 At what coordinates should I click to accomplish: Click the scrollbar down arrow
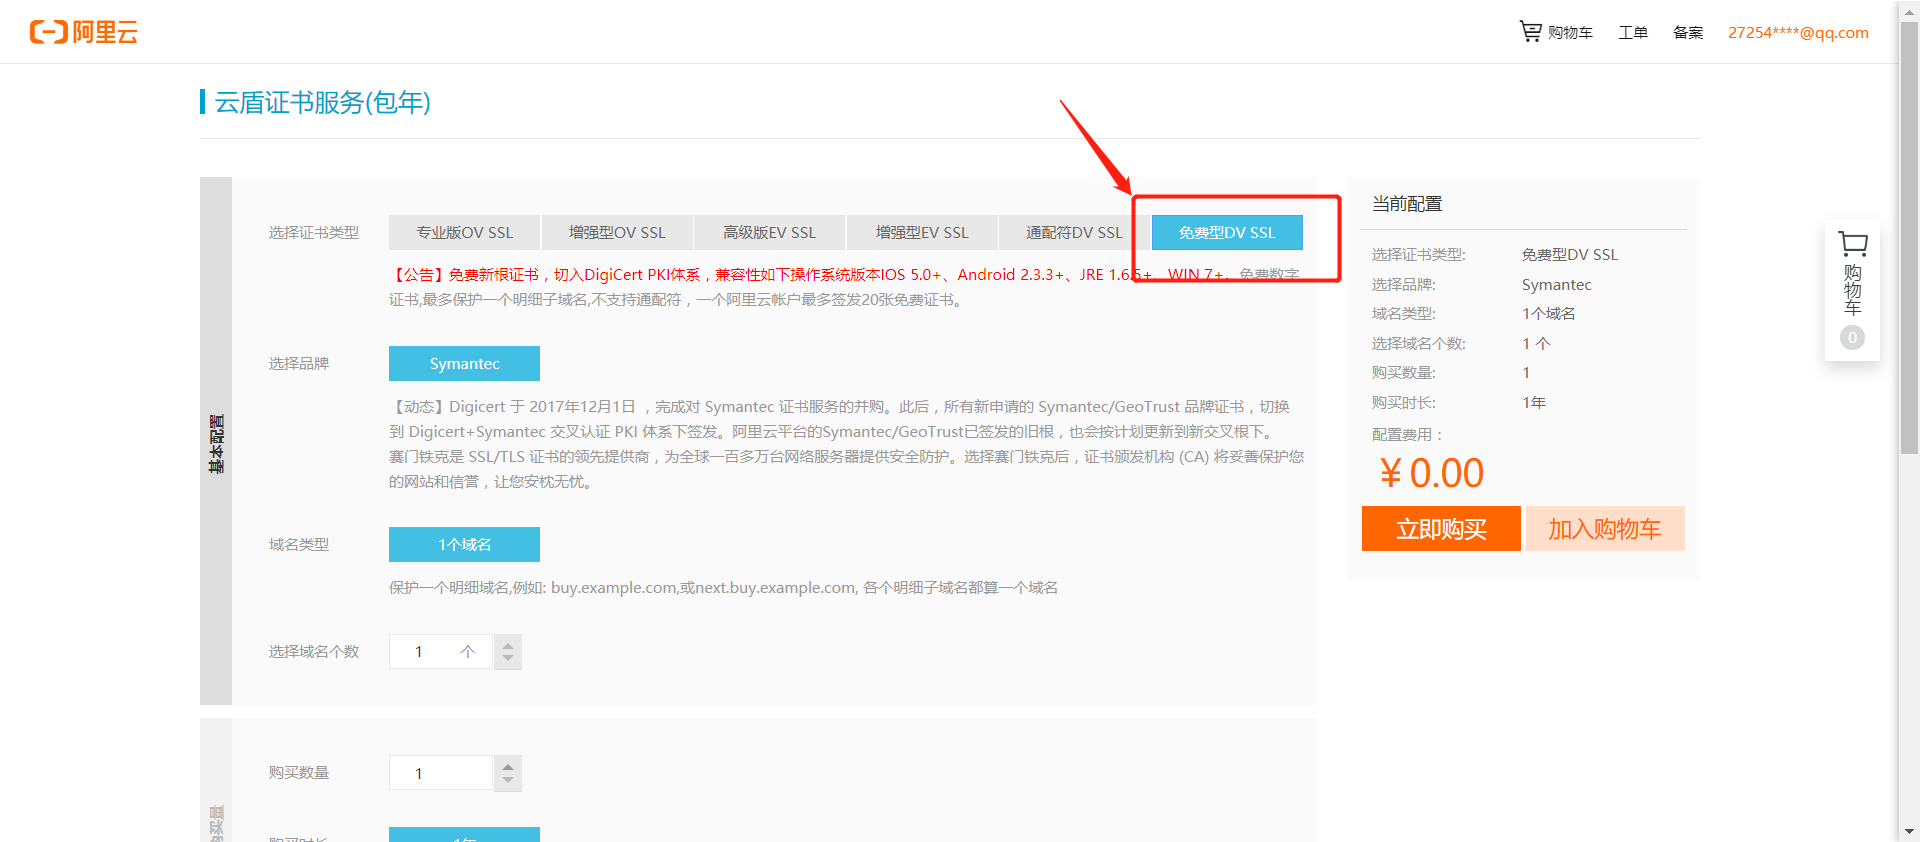1909,832
